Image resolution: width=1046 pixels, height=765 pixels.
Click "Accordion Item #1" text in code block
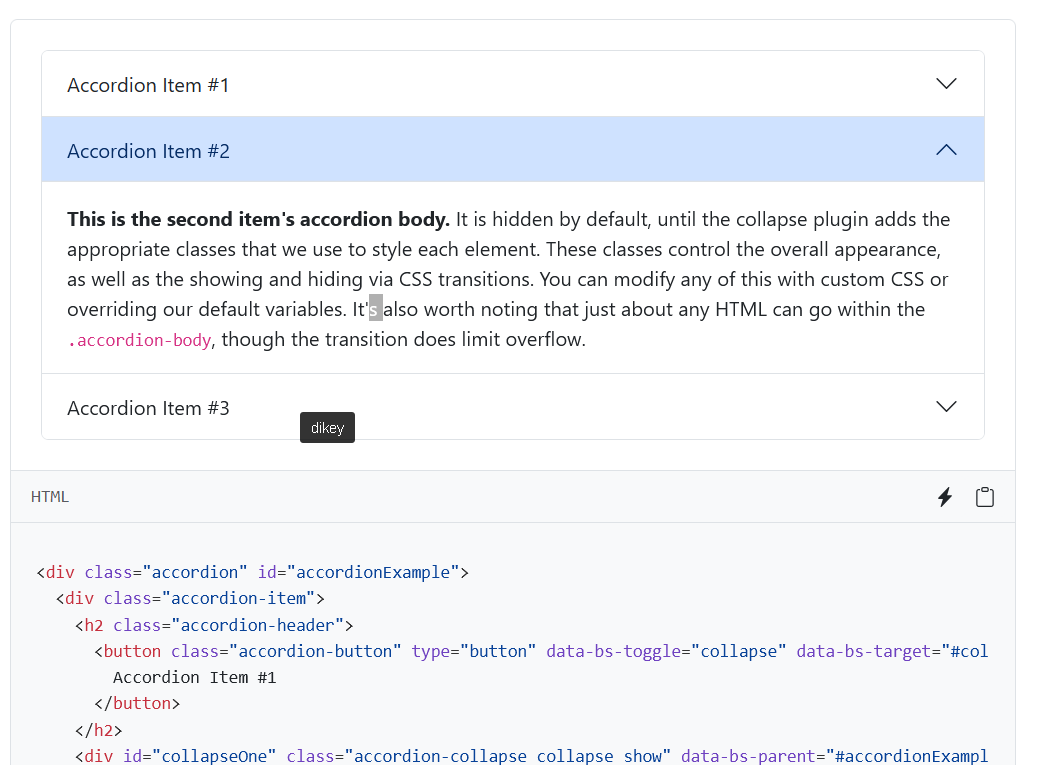194,678
